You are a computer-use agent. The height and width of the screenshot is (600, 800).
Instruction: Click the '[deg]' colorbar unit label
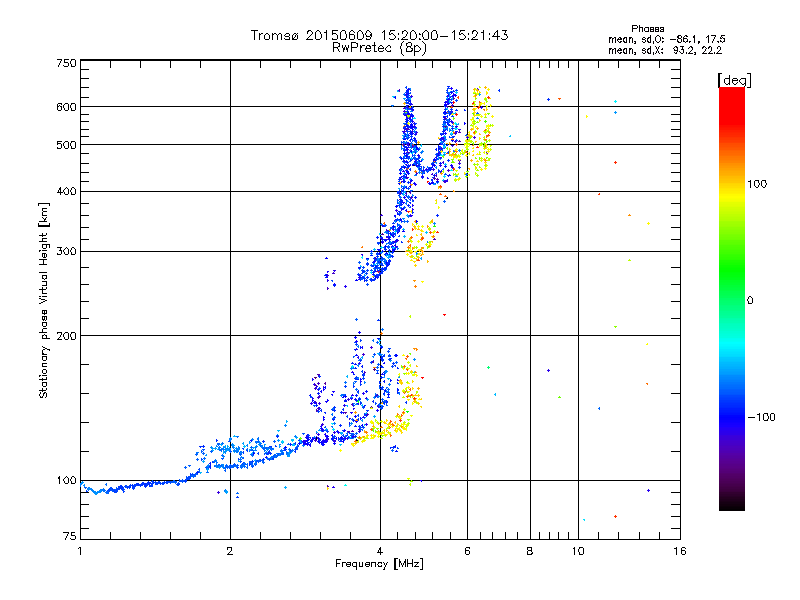[734, 80]
